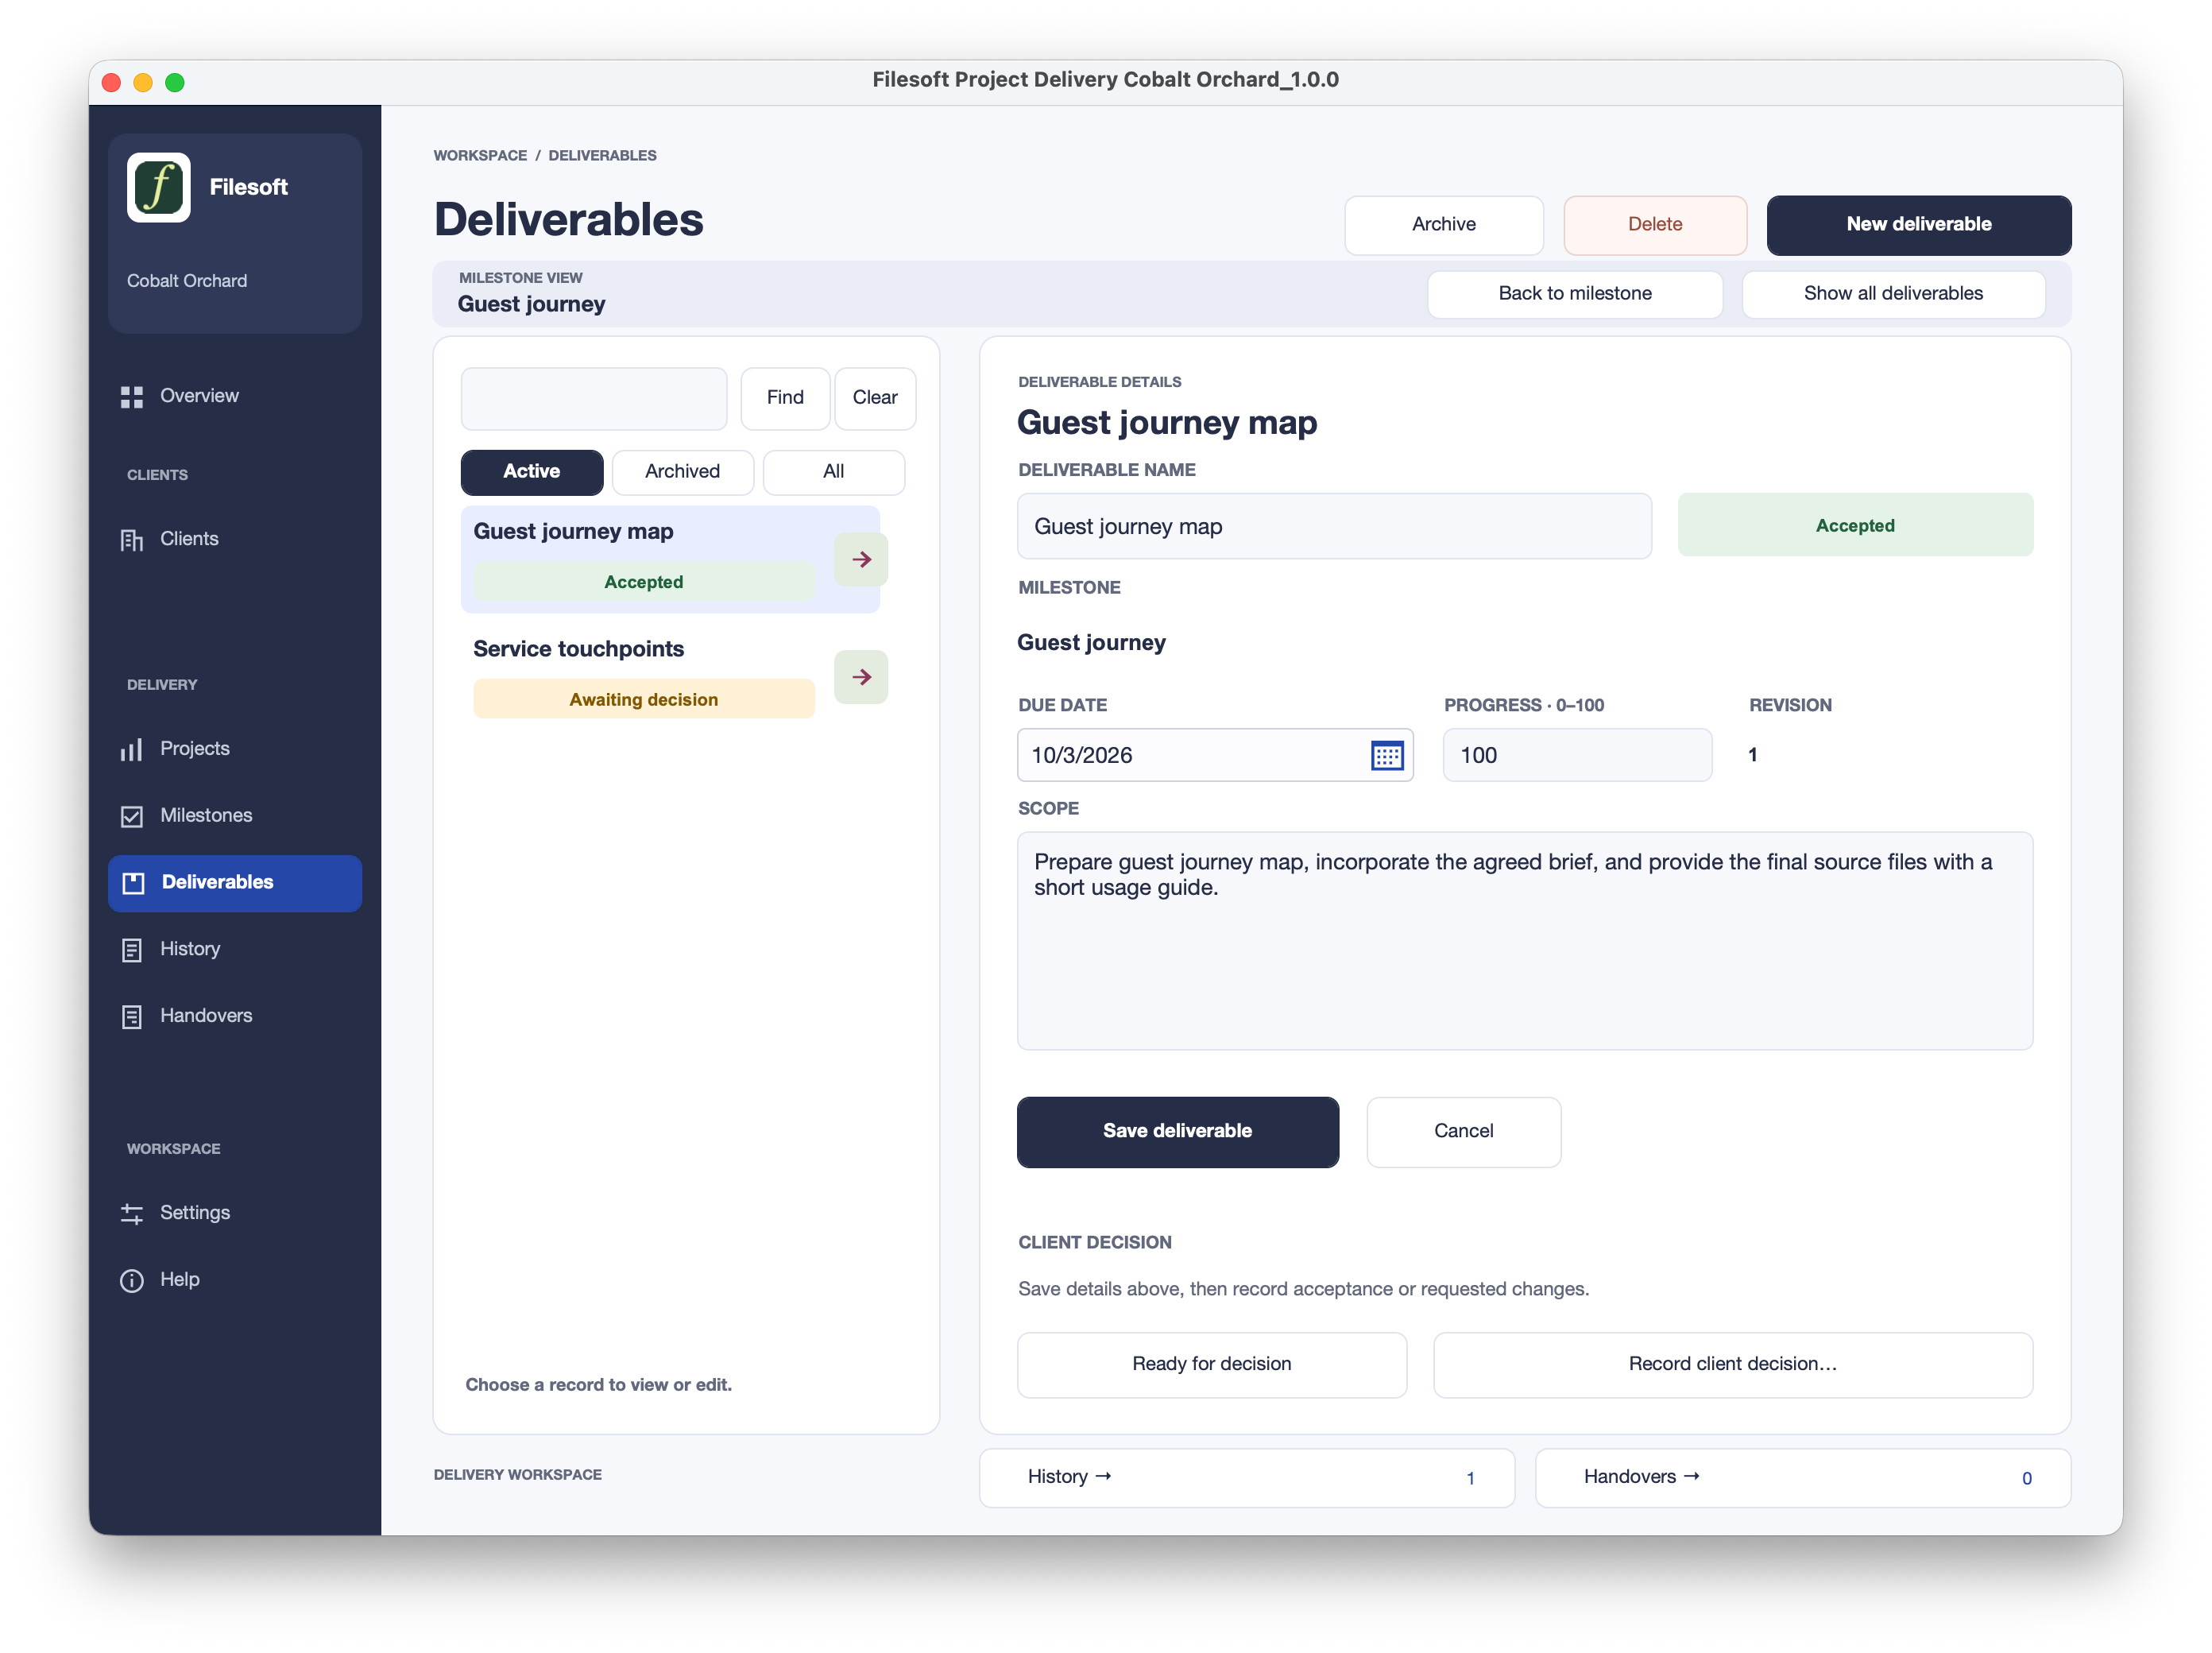Click the Progress value field
This screenshot has height=1653, width=2212.
[x=1577, y=756]
